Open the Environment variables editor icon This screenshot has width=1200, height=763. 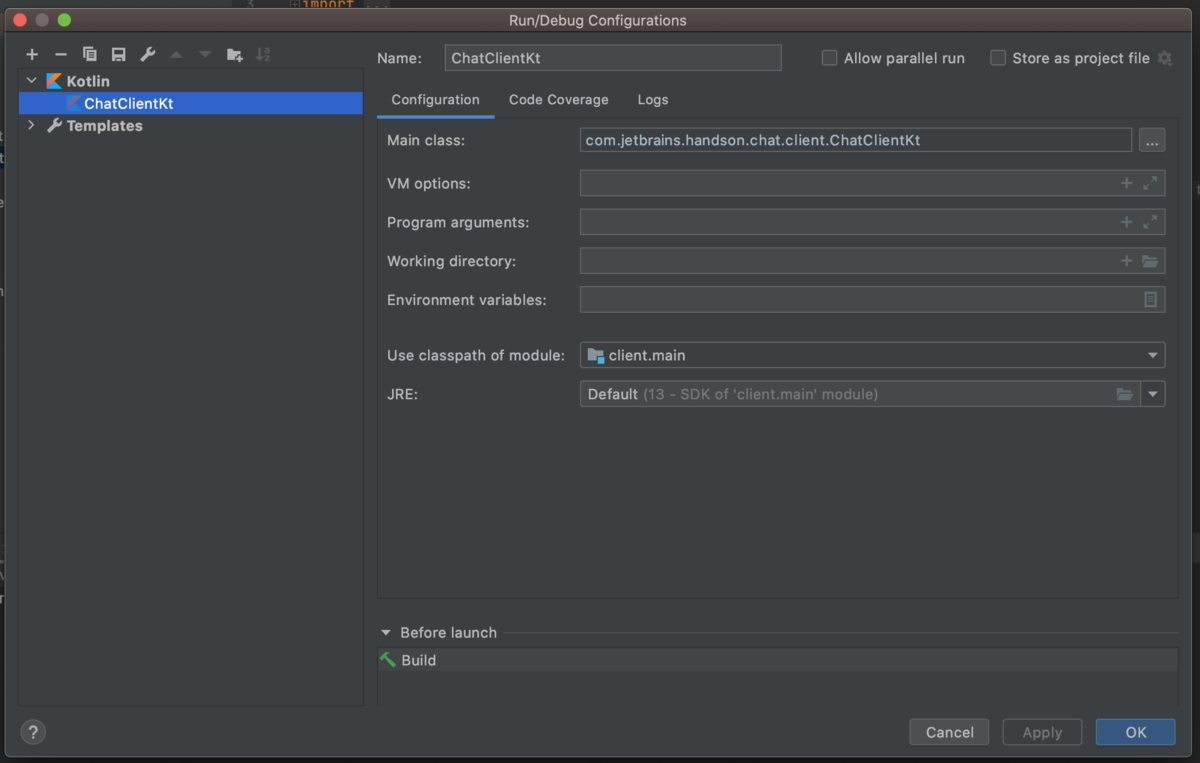[1150, 299]
